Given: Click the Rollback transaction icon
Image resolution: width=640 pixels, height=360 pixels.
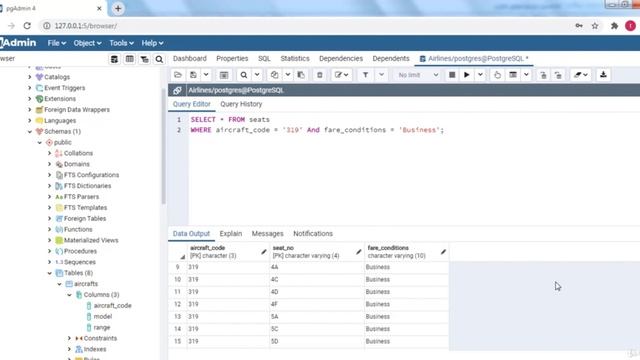Looking at the screenshot, I should (558, 75).
